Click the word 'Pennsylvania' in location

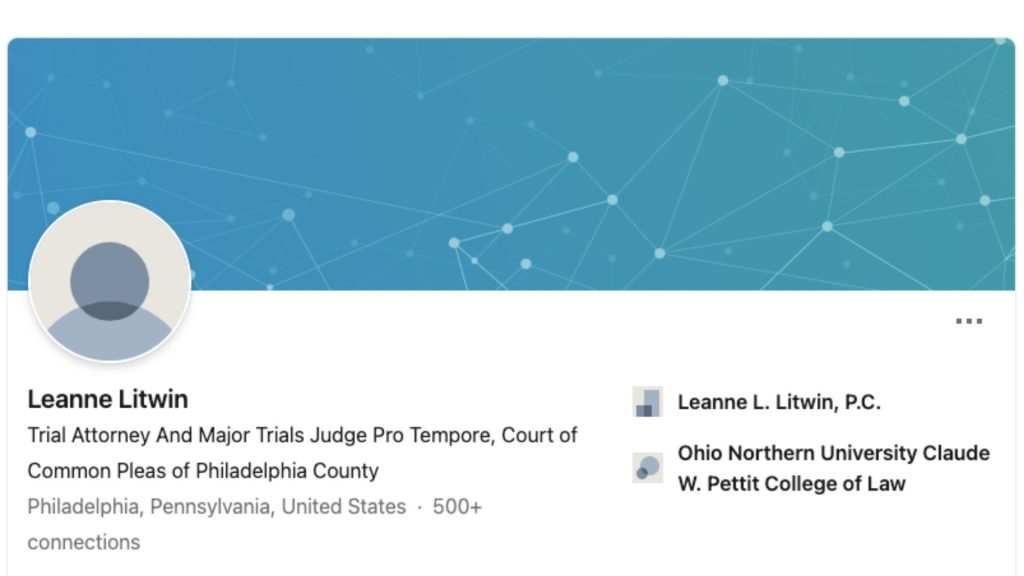[x=209, y=507]
